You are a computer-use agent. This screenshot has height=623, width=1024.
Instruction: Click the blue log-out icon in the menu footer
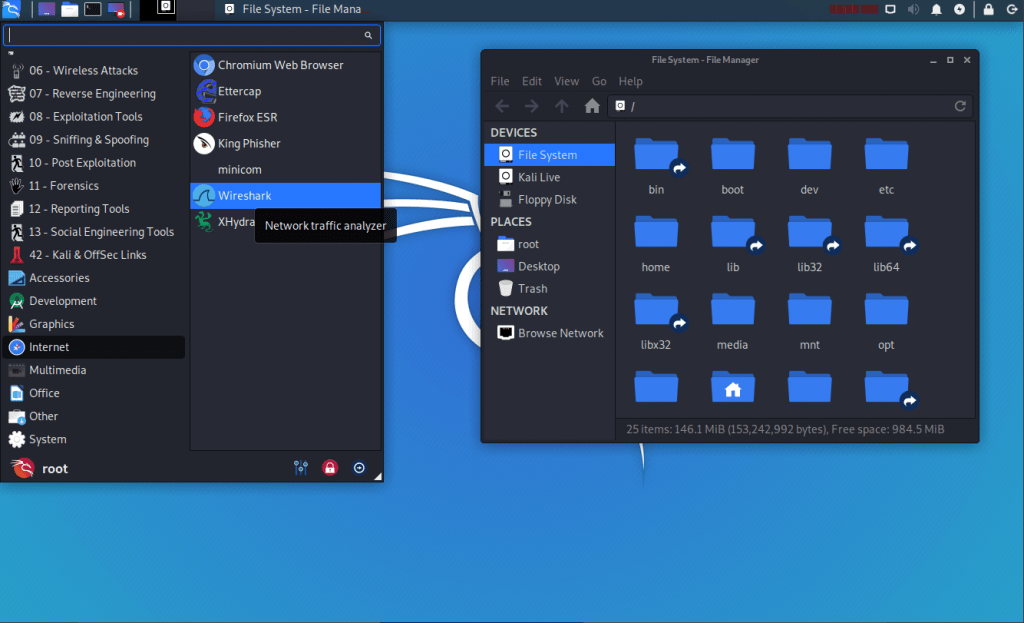pyautogui.click(x=359, y=467)
